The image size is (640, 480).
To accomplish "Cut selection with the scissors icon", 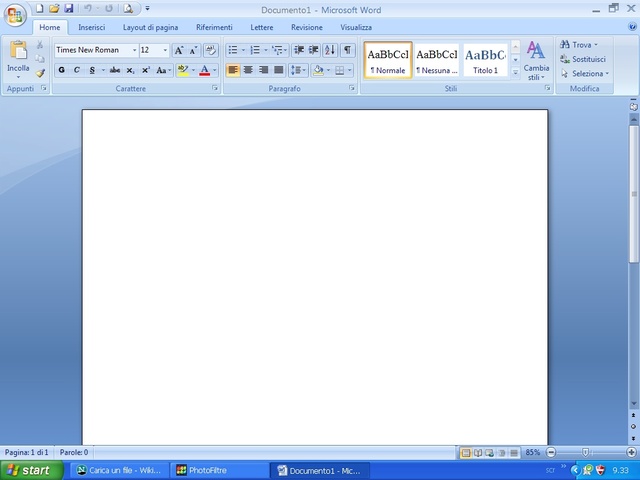I will pos(40,44).
